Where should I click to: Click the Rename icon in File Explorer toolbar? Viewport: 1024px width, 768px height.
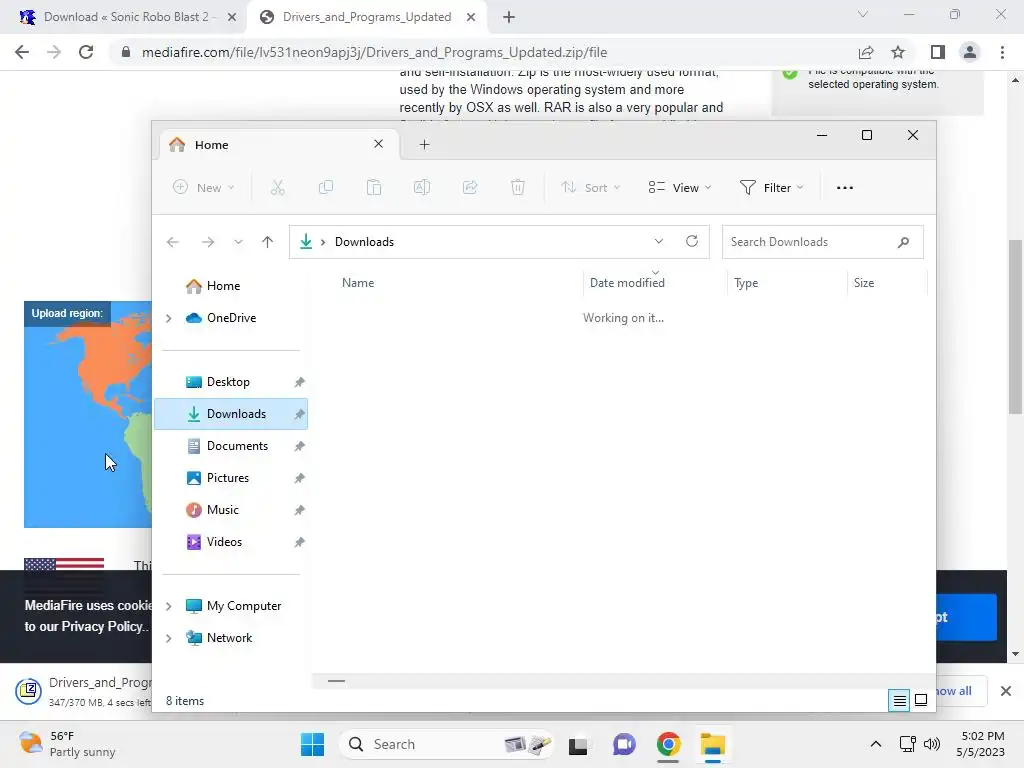click(x=422, y=188)
